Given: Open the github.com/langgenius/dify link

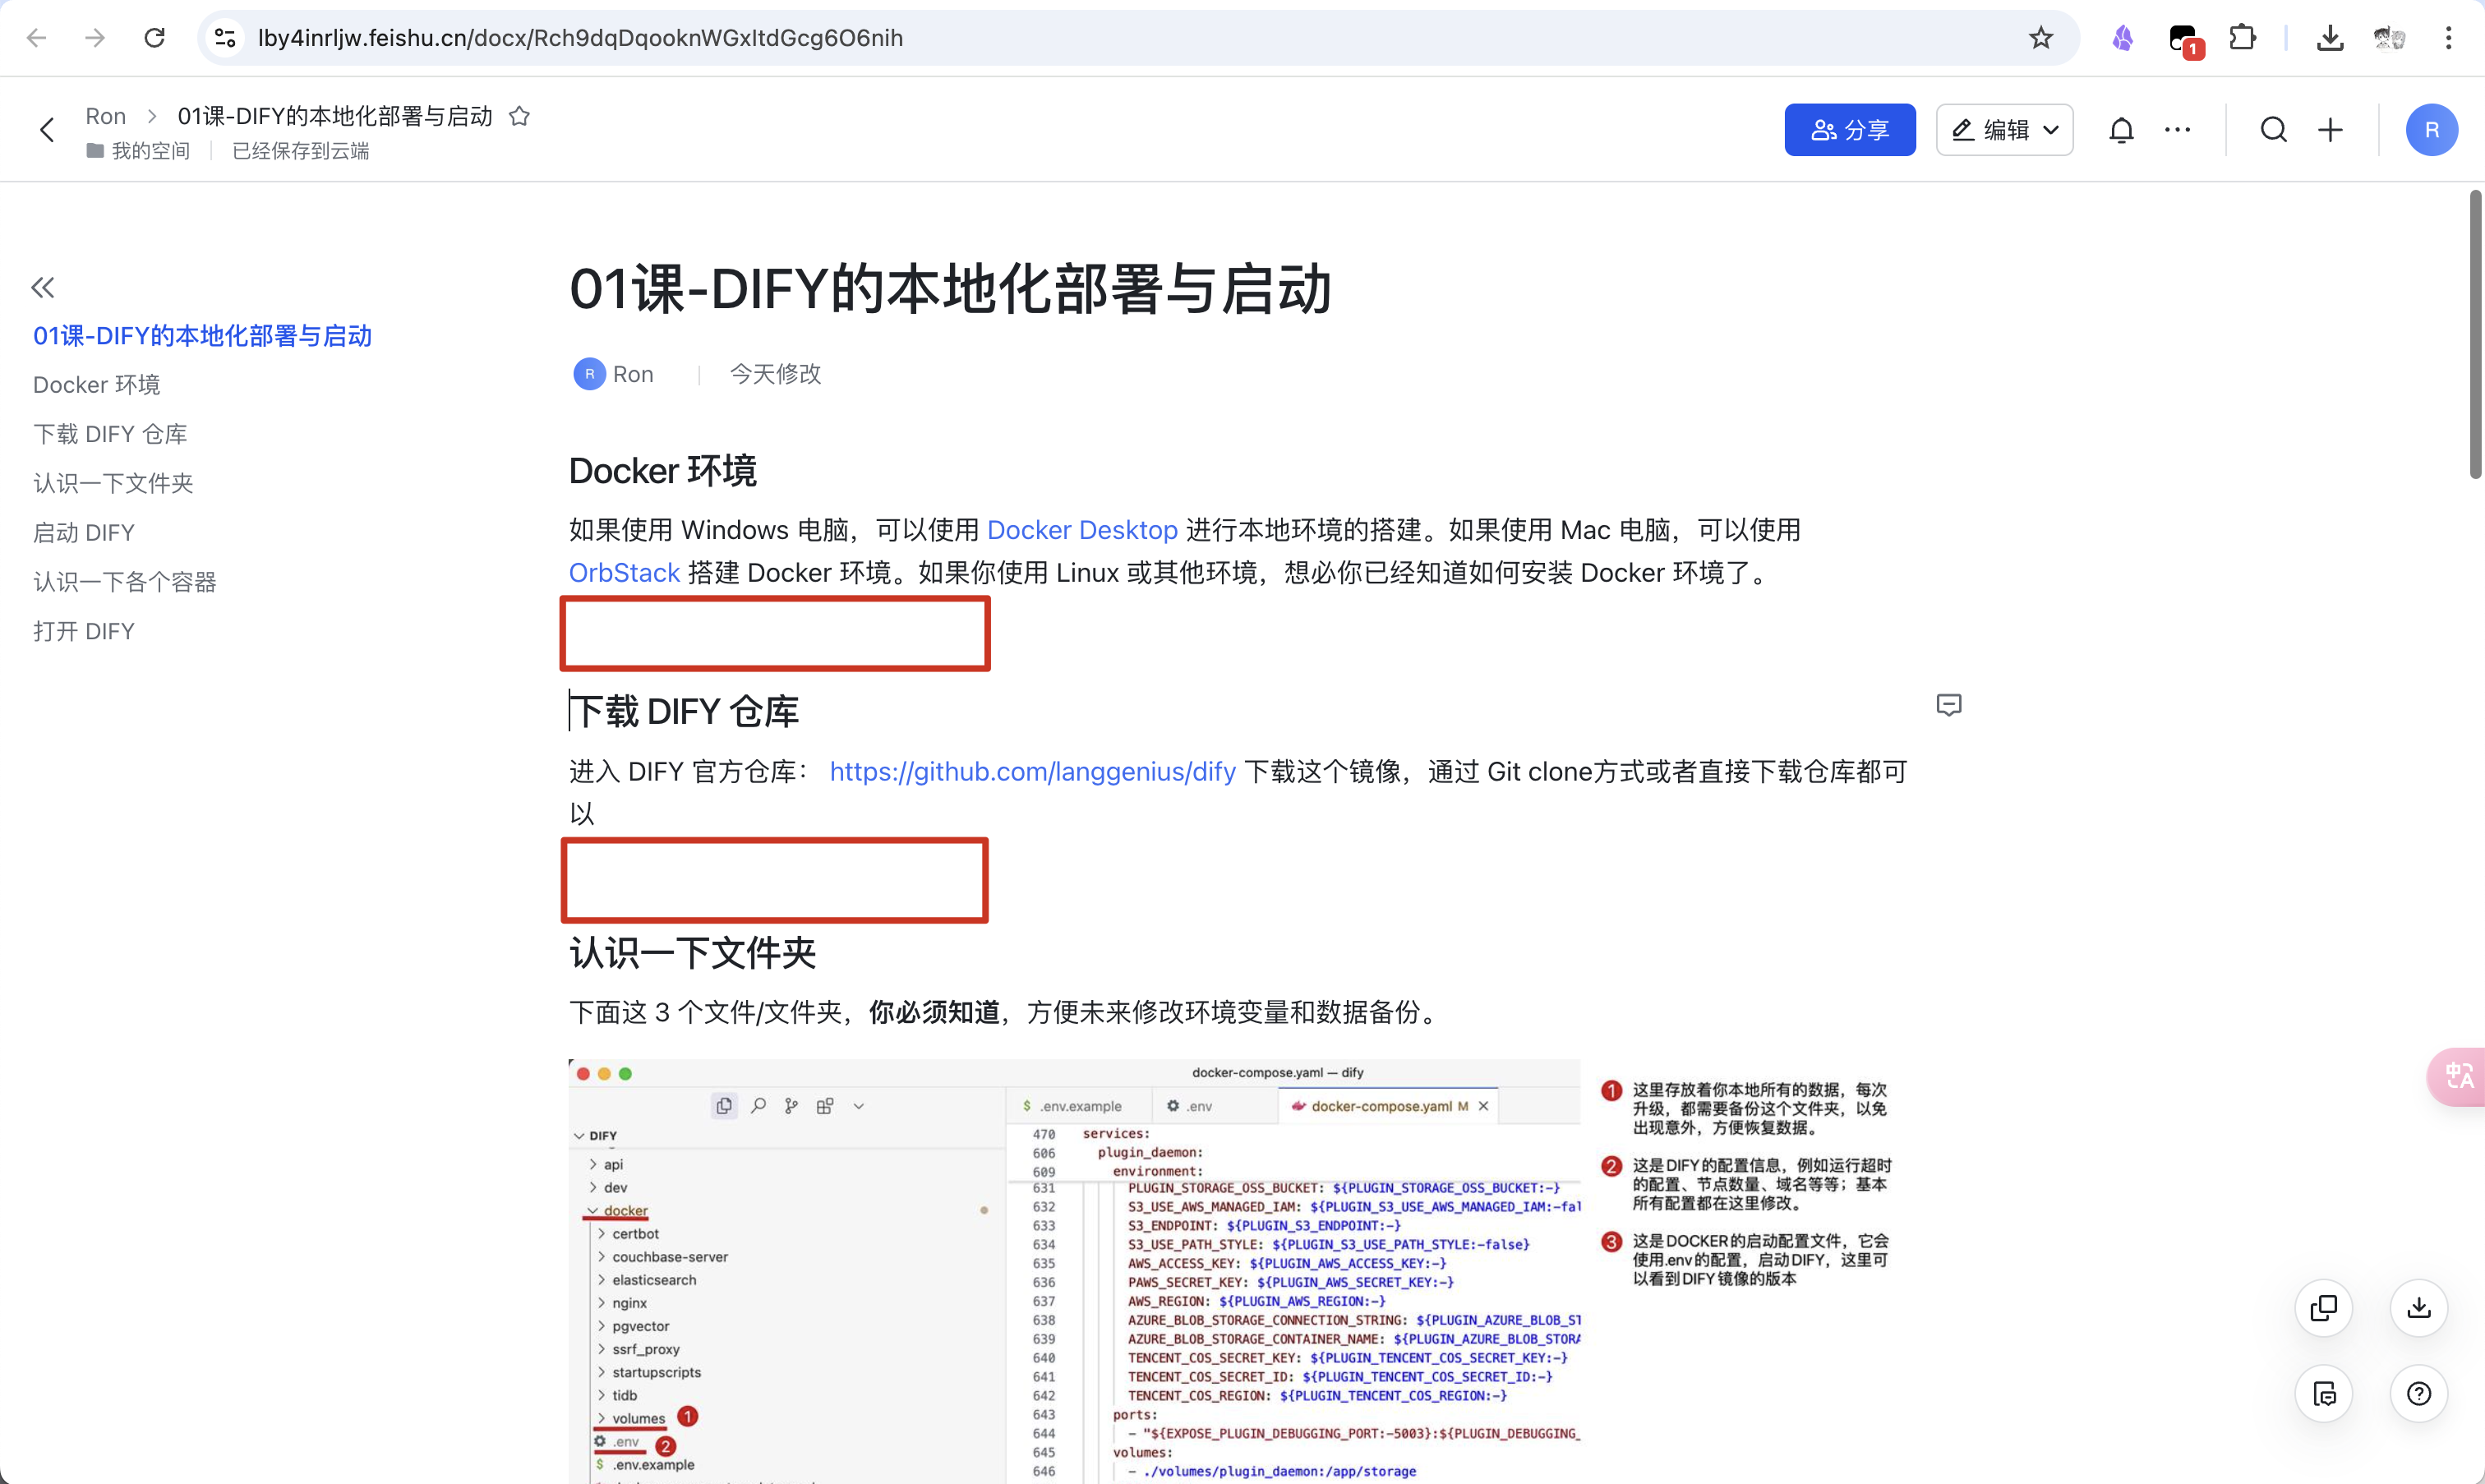Looking at the screenshot, I should click(x=1032, y=772).
